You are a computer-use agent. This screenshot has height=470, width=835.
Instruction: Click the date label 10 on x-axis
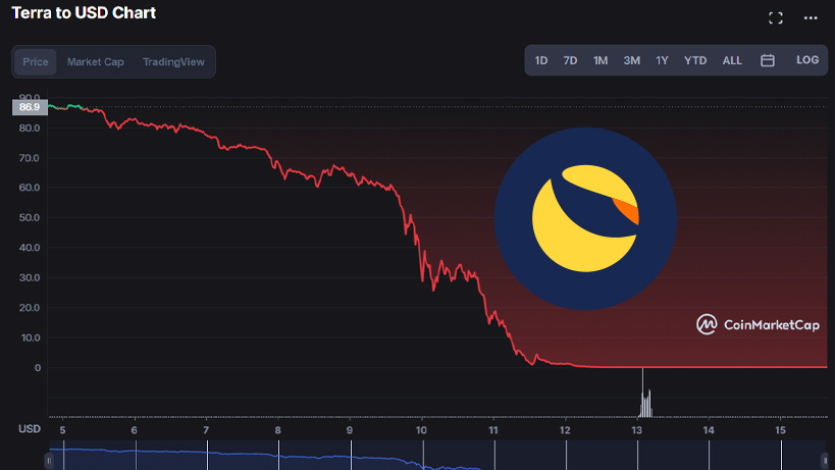pos(421,430)
